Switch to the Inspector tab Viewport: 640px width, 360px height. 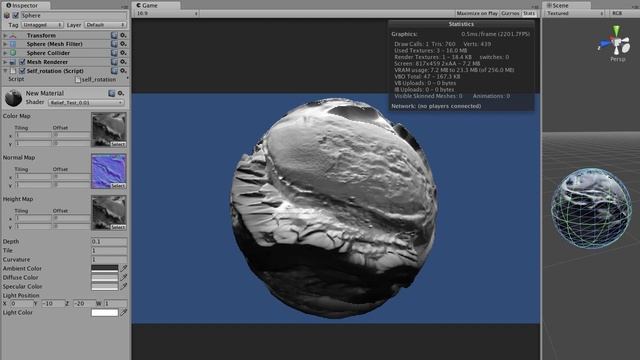pos(25,5)
